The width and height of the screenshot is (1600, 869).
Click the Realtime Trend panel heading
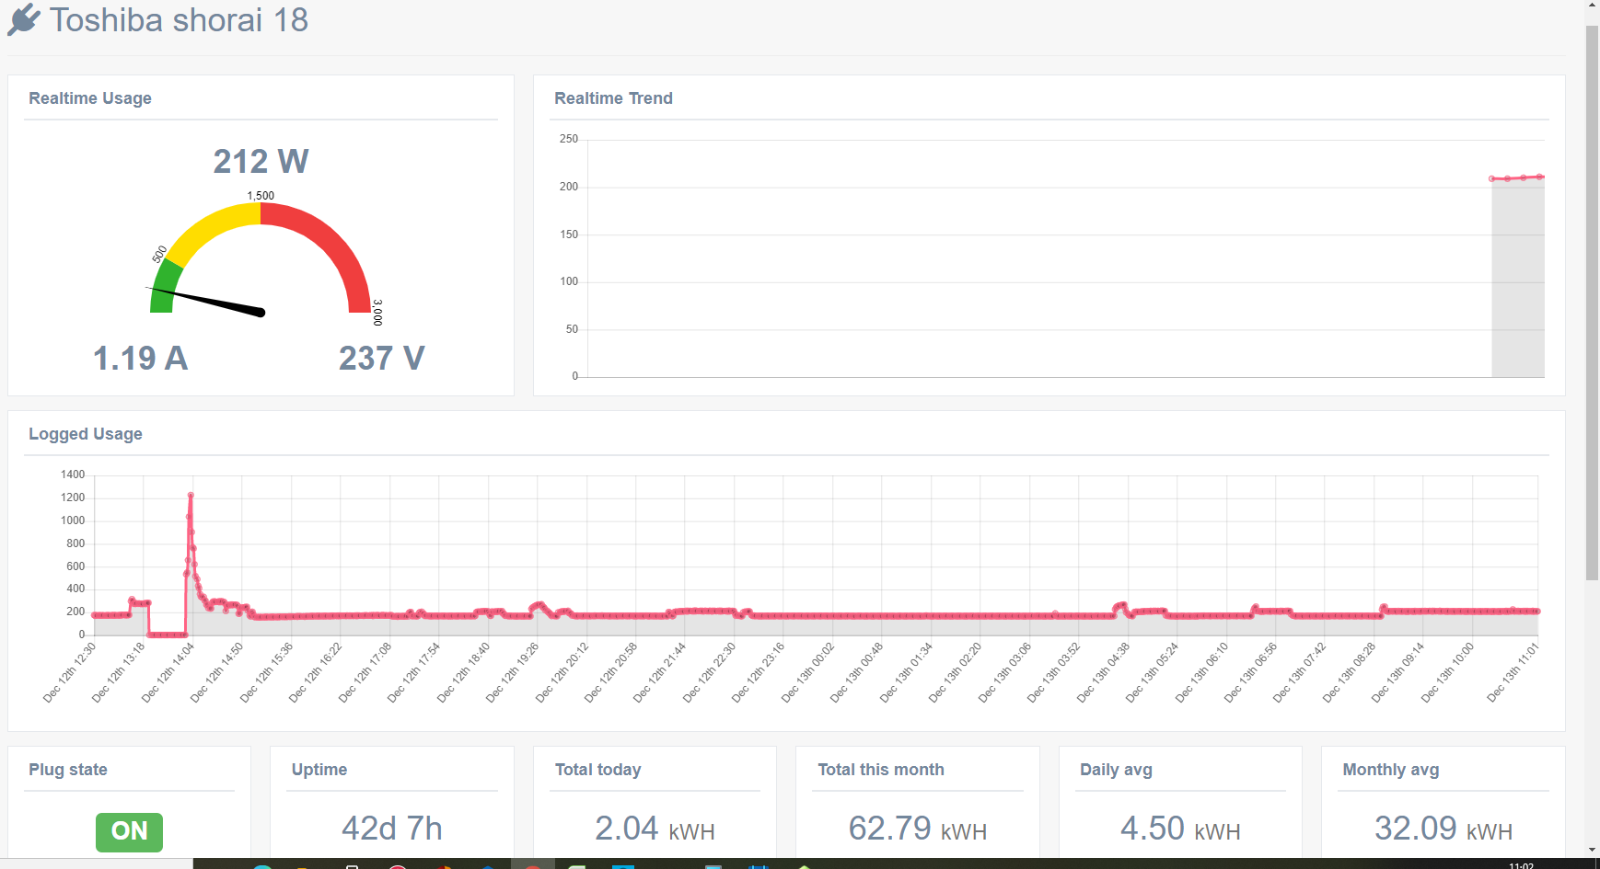(613, 98)
